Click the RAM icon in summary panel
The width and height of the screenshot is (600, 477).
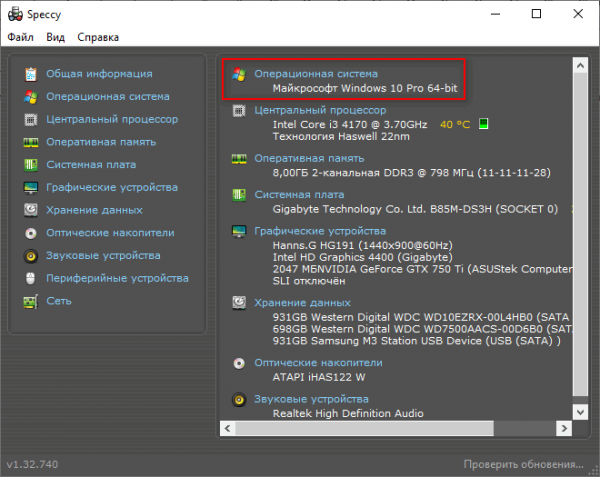(239, 159)
